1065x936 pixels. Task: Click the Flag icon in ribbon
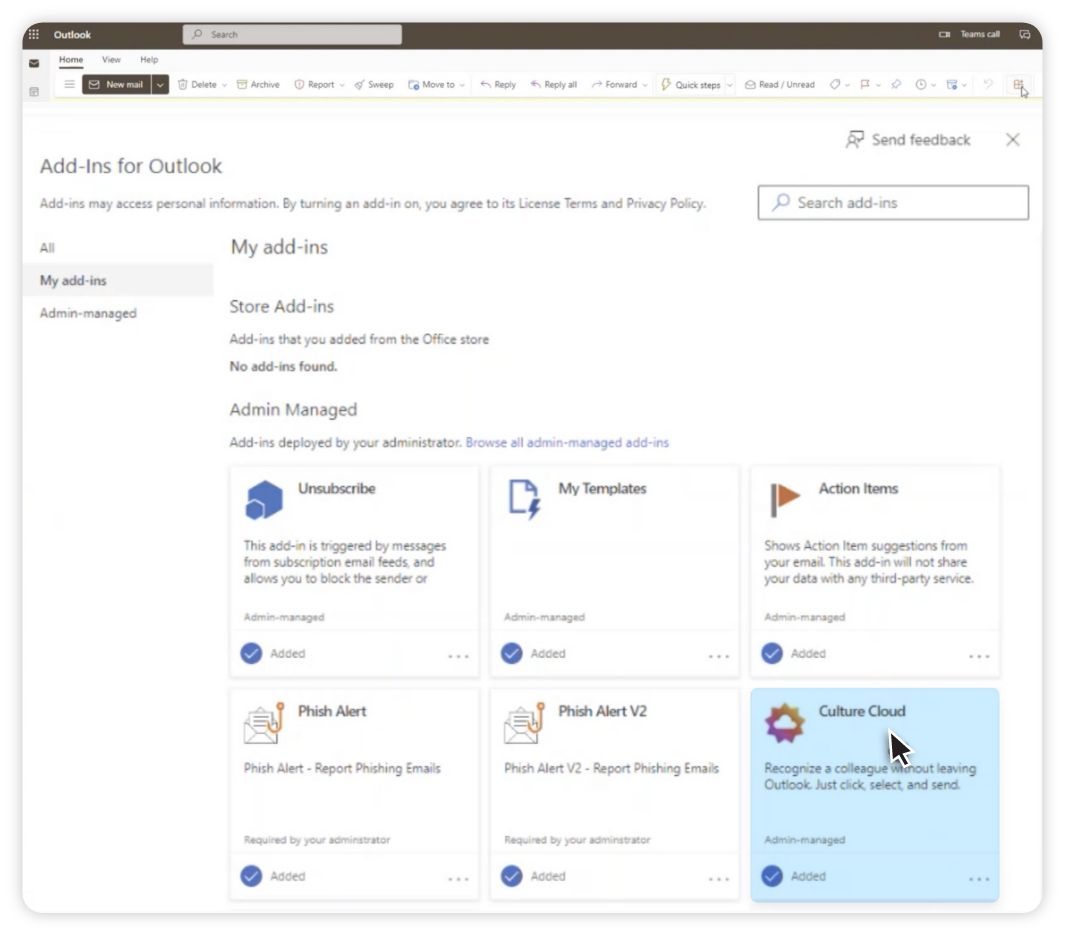pyautogui.click(x=865, y=84)
